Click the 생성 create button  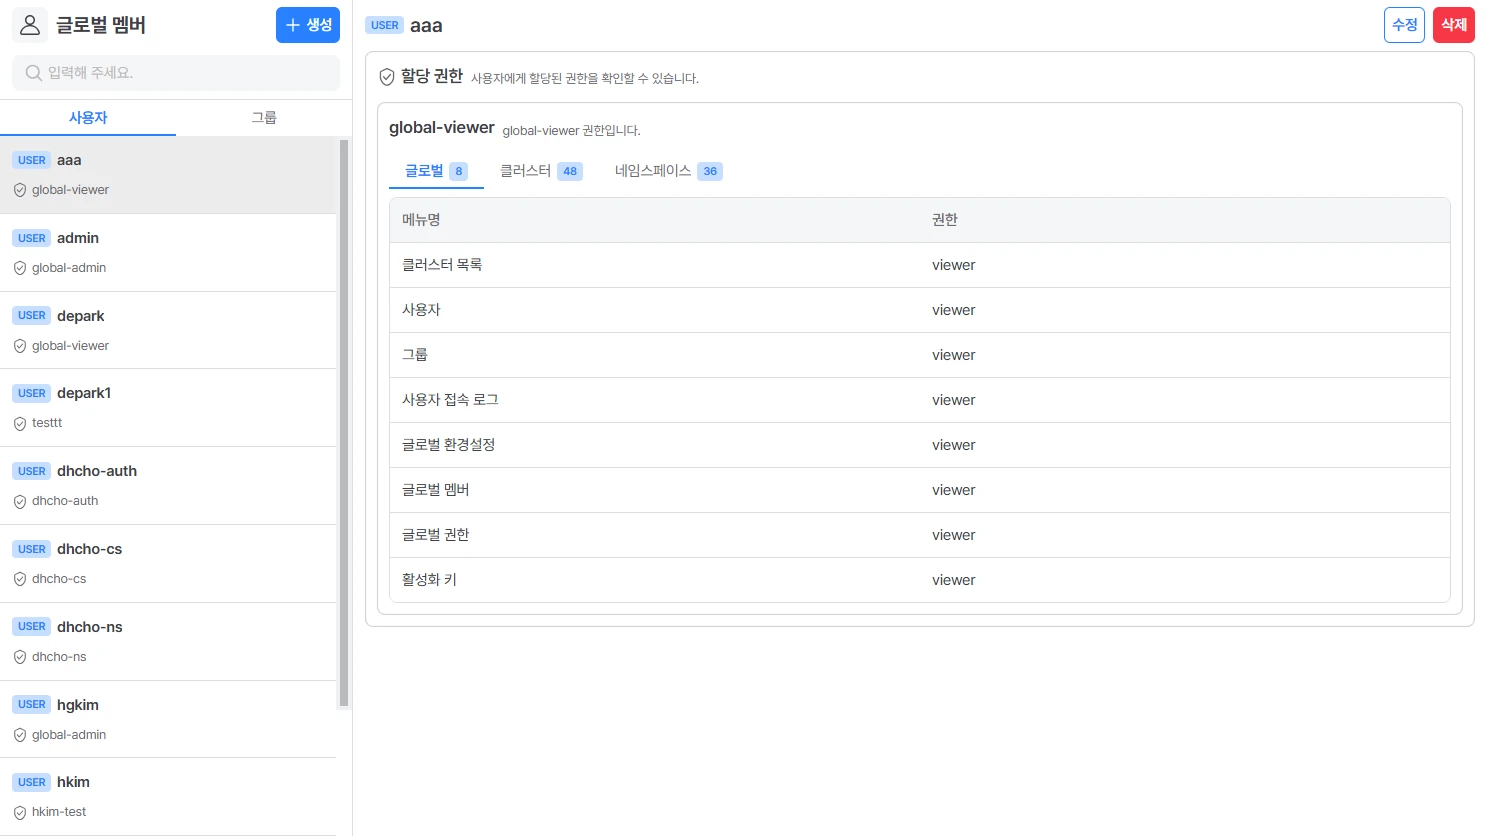pos(308,25)
